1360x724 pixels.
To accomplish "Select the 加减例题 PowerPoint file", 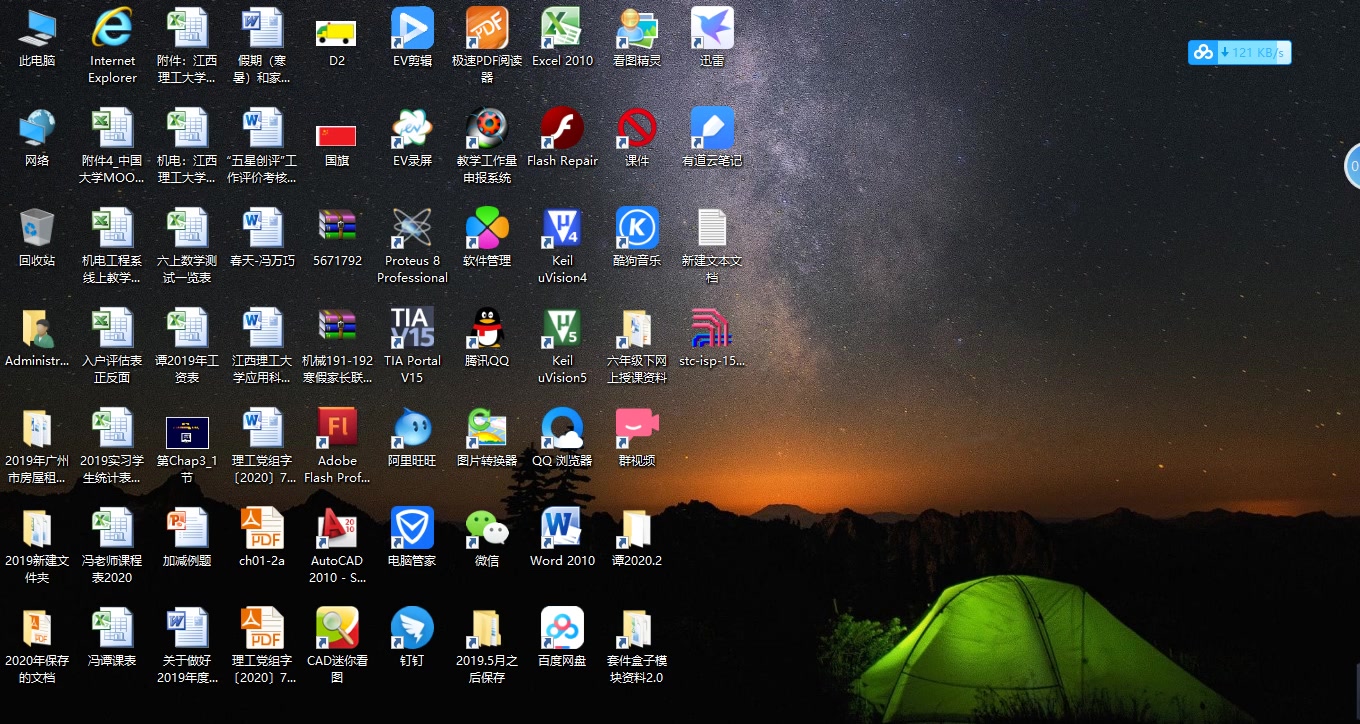I will coord(187,528).
